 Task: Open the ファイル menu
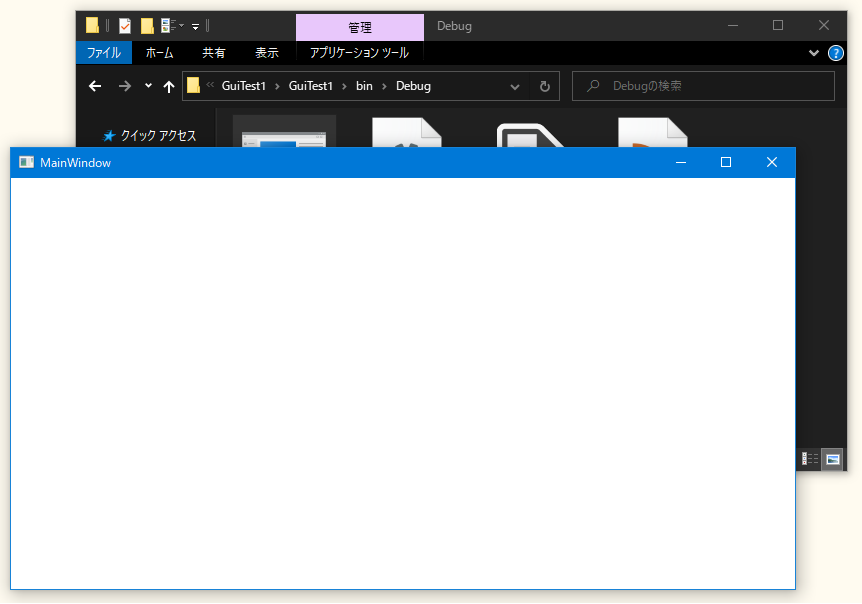click(104, 53)
